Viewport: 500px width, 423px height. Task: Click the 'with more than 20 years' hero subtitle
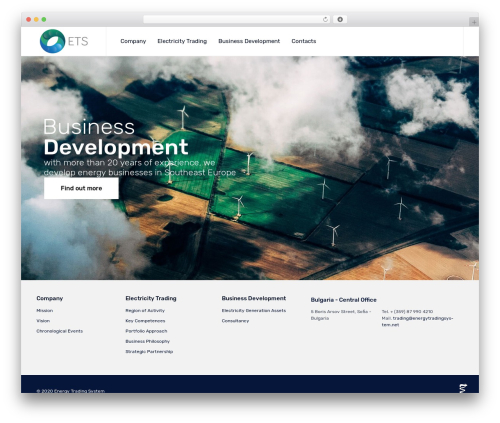click(x=140, y=168)
